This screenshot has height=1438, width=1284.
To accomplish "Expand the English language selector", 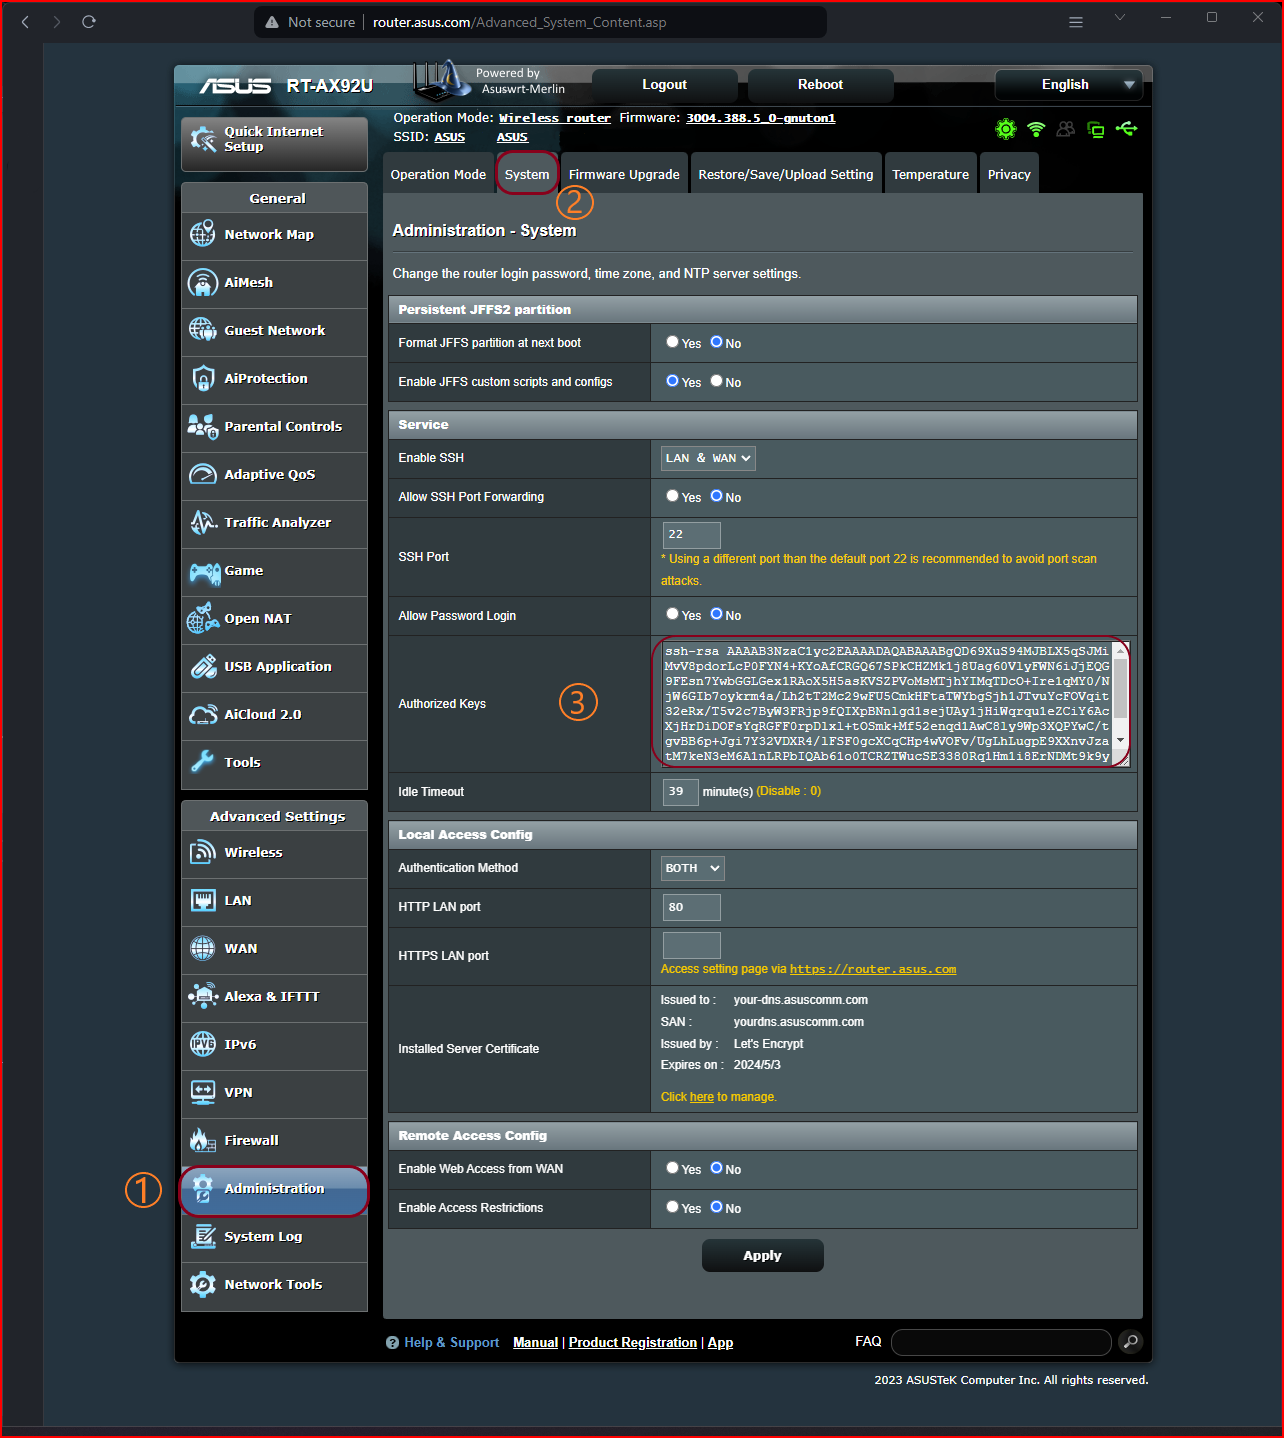I will coord(1068,85).
